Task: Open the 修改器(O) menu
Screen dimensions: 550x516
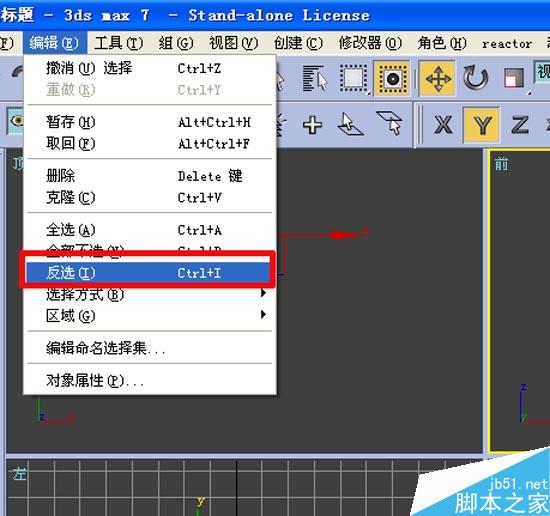Action: tap(370, 43)
